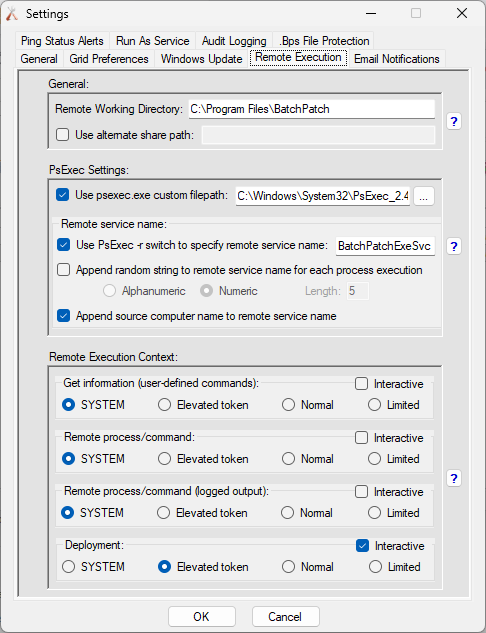This screenshot has height=633, width=486.
Task: Go to Audit Logging tab
Action: pyautogui.click(x=234, y=41)
